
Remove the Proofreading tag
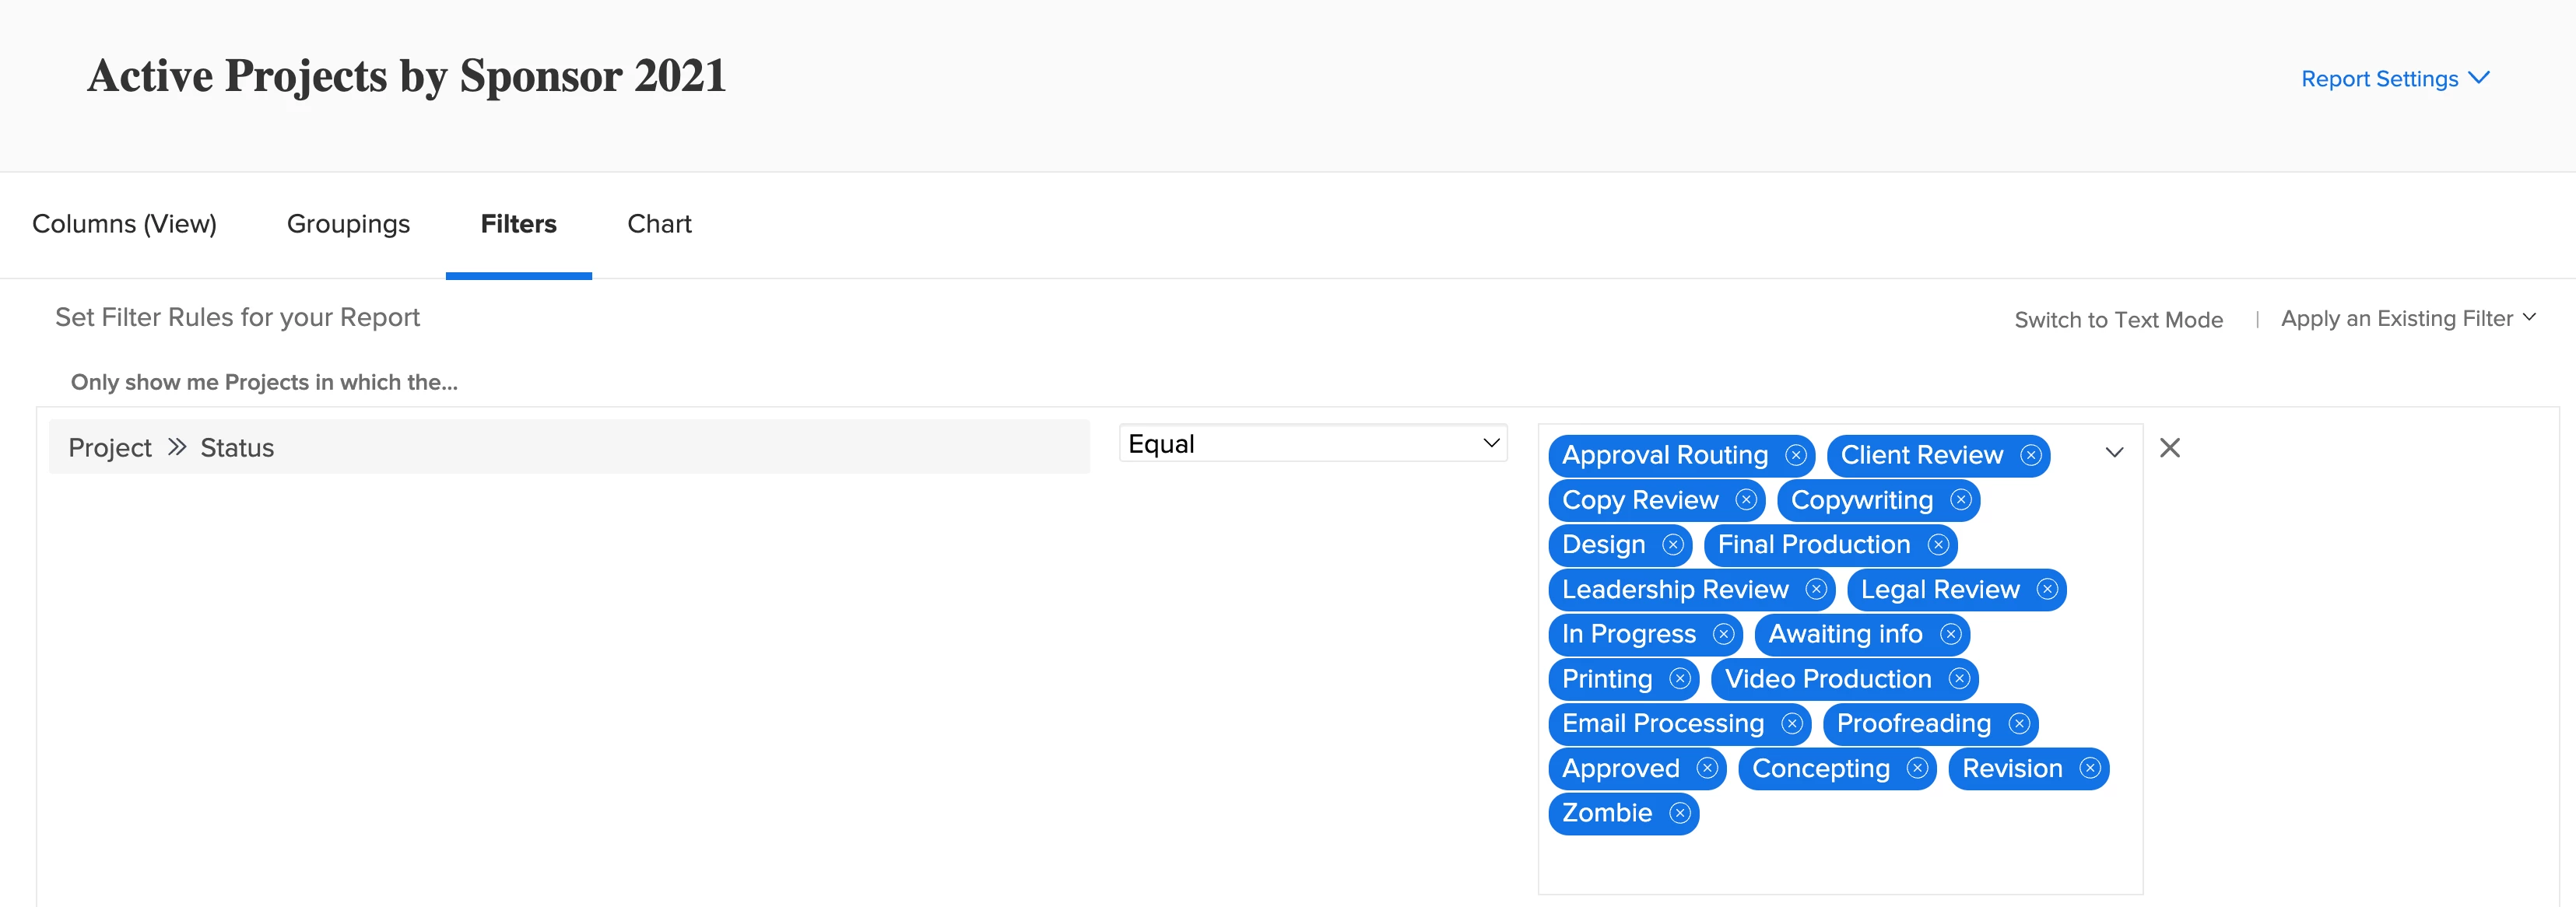point(2019,724)
